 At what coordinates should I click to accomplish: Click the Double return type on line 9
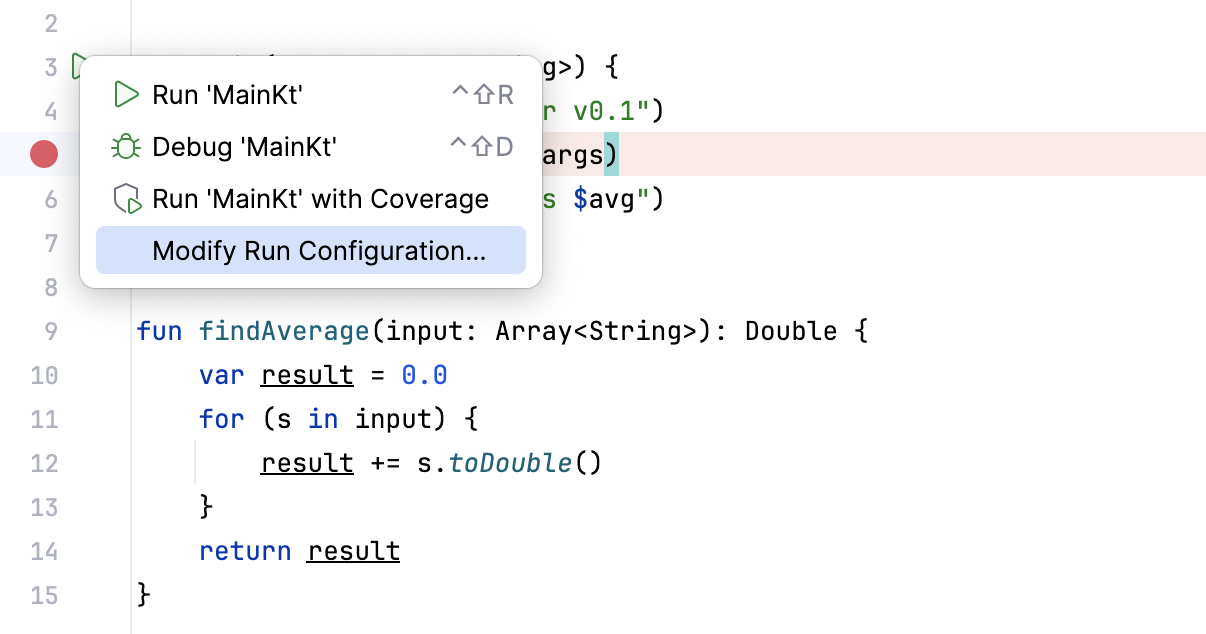tap(791, 331)
